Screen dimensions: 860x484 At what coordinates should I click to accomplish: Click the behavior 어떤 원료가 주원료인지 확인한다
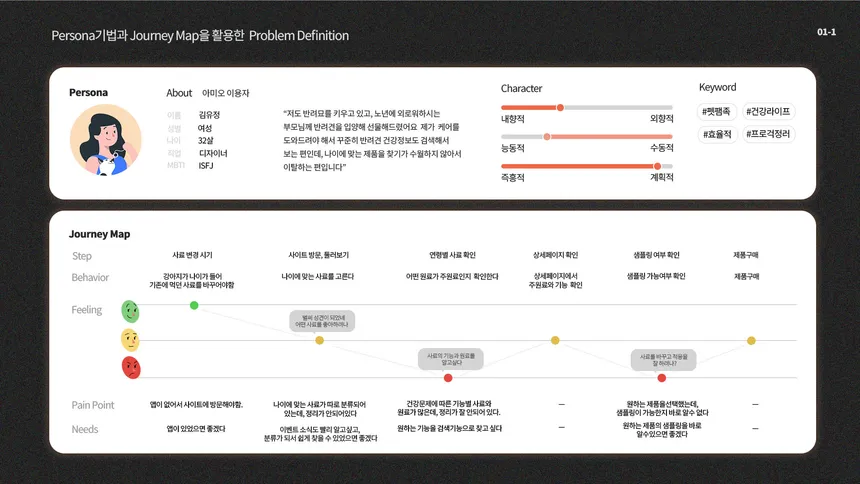[452, 277]
